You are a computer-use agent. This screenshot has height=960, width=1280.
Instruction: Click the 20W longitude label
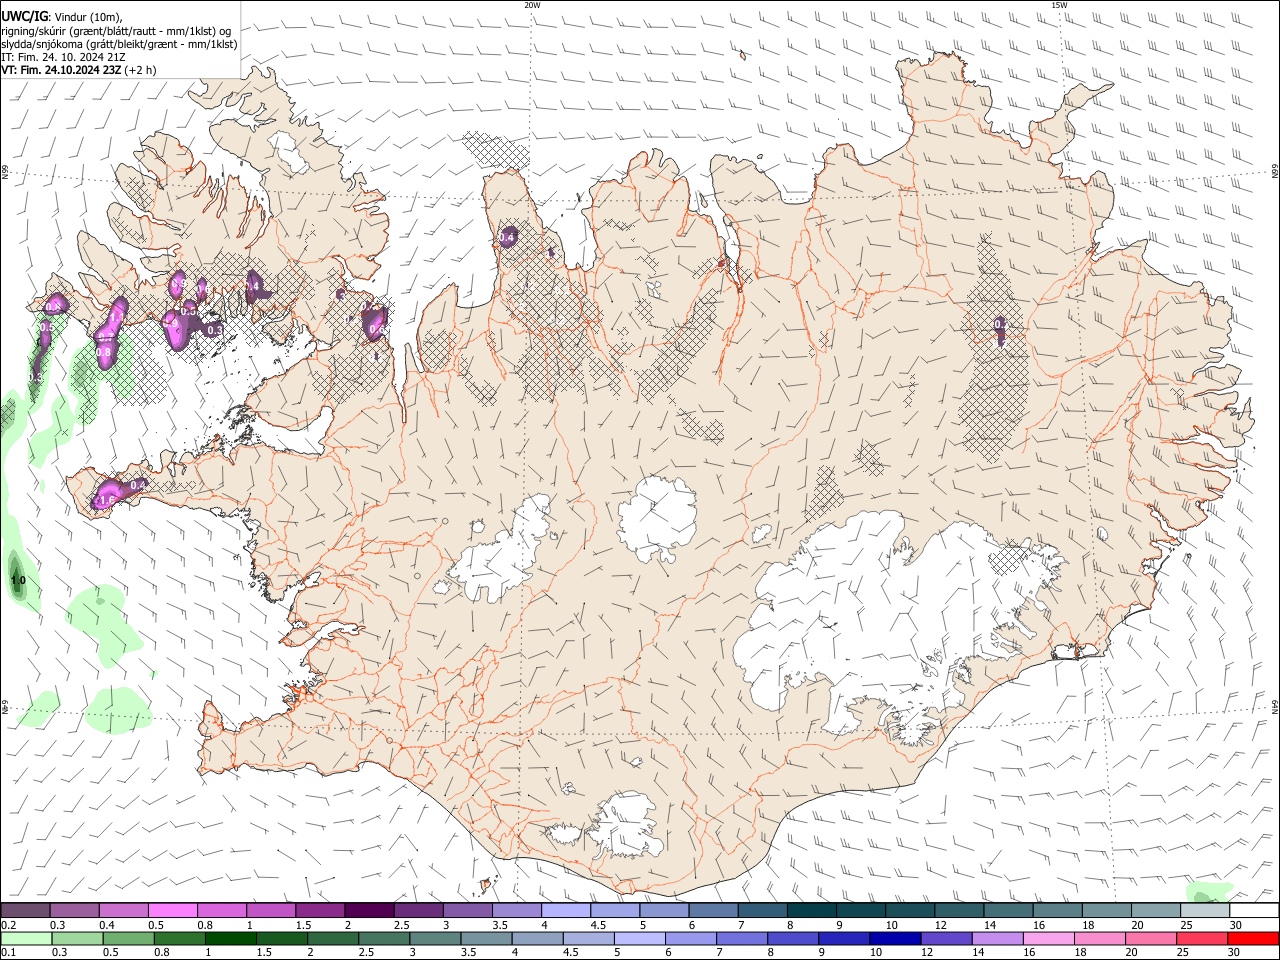pos(532,5)
